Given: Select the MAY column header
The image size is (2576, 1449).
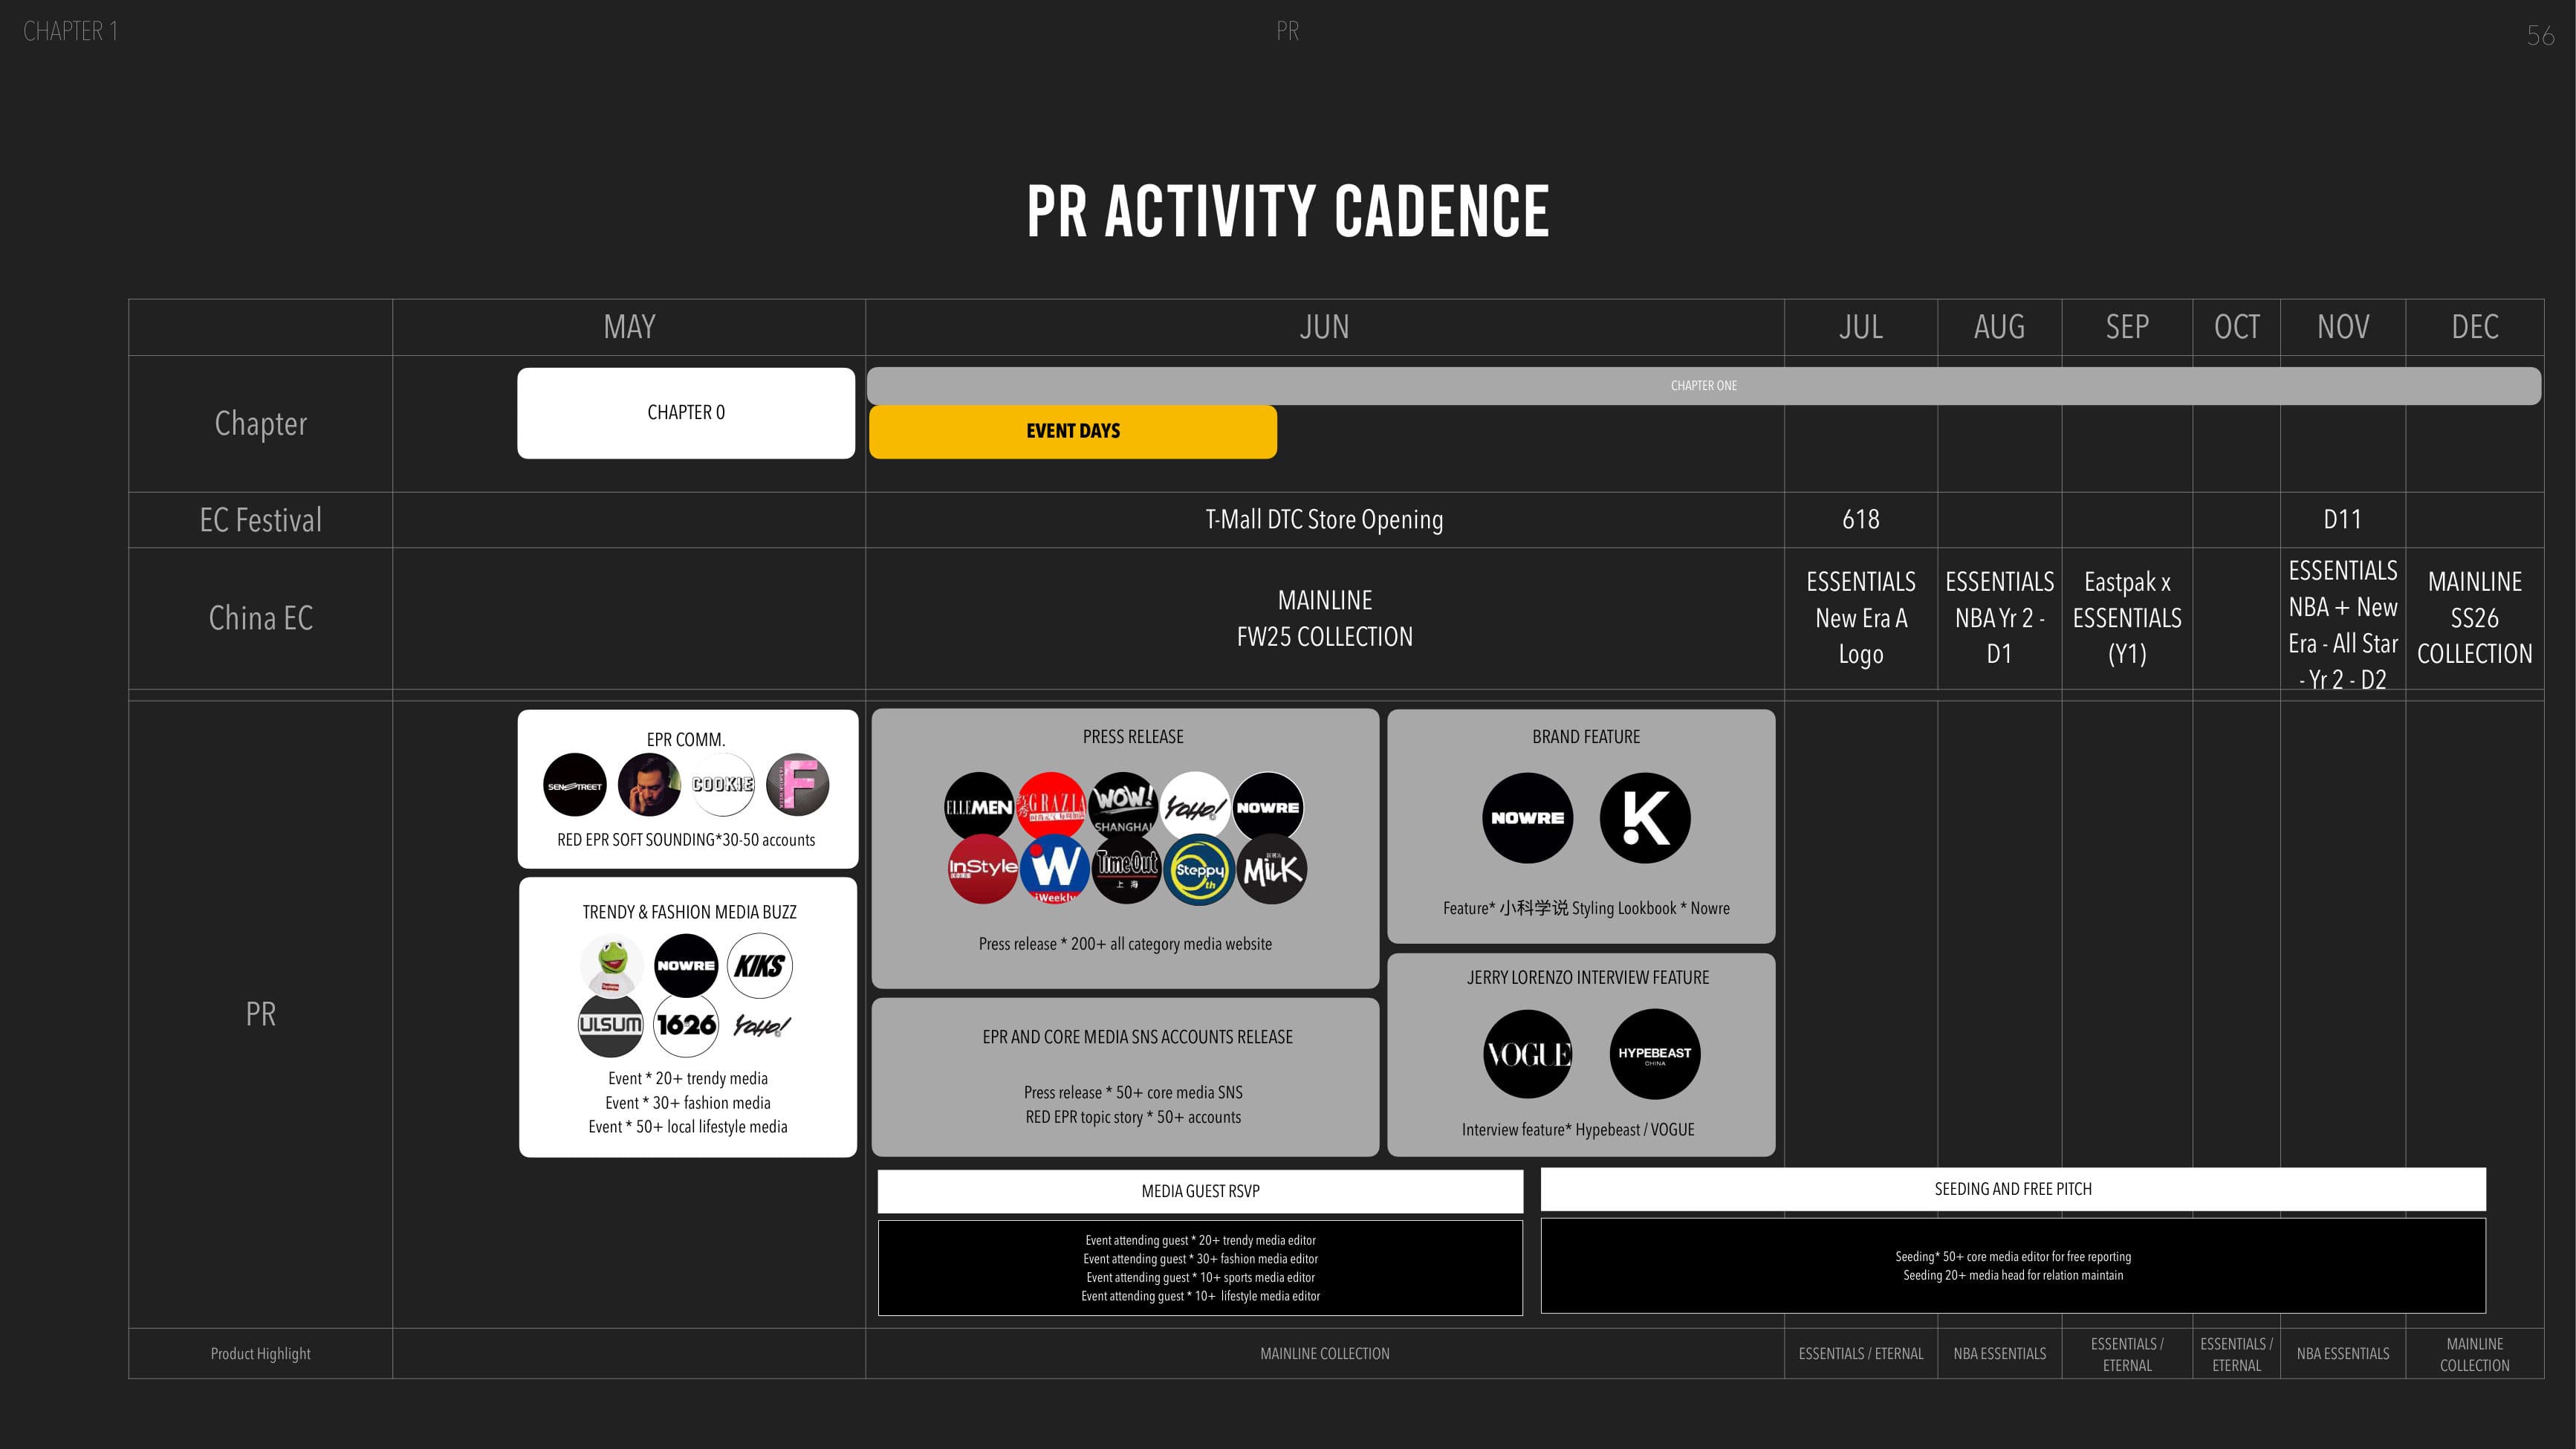Looking at the screenshot, I should click(x=629, y=327).
